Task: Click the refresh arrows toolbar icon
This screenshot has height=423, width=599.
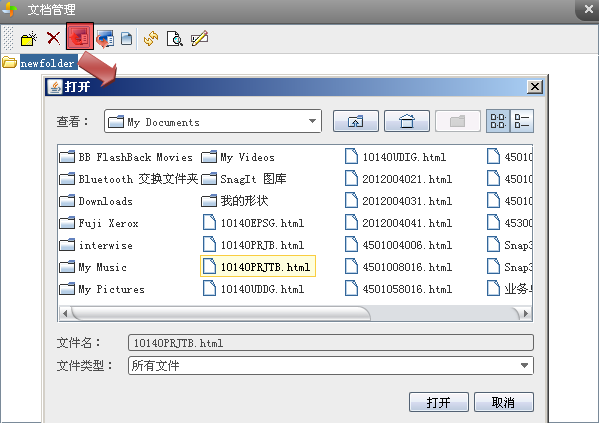Action: click(151, 39)
